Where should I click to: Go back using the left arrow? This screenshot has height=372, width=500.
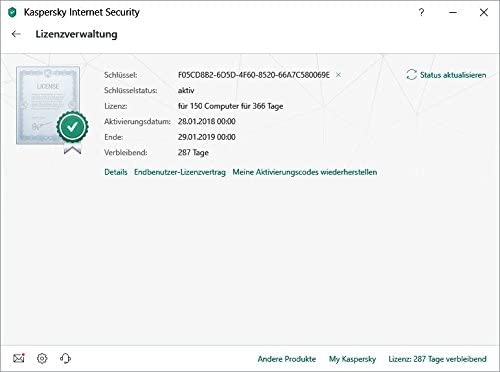coord(16,34)
